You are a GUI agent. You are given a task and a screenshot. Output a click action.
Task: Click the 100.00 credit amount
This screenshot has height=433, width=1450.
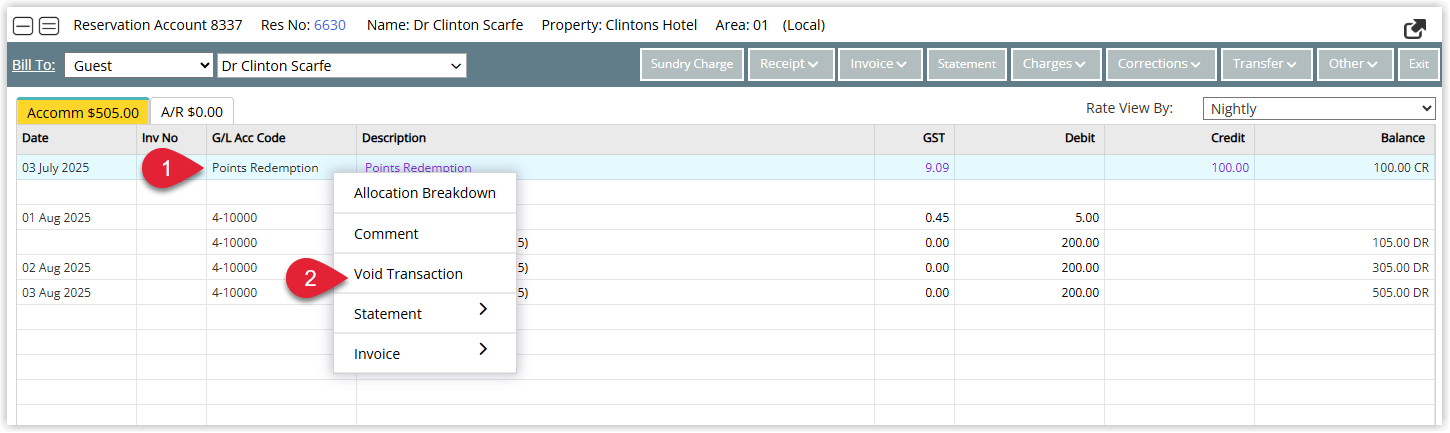coord(1230,168)
